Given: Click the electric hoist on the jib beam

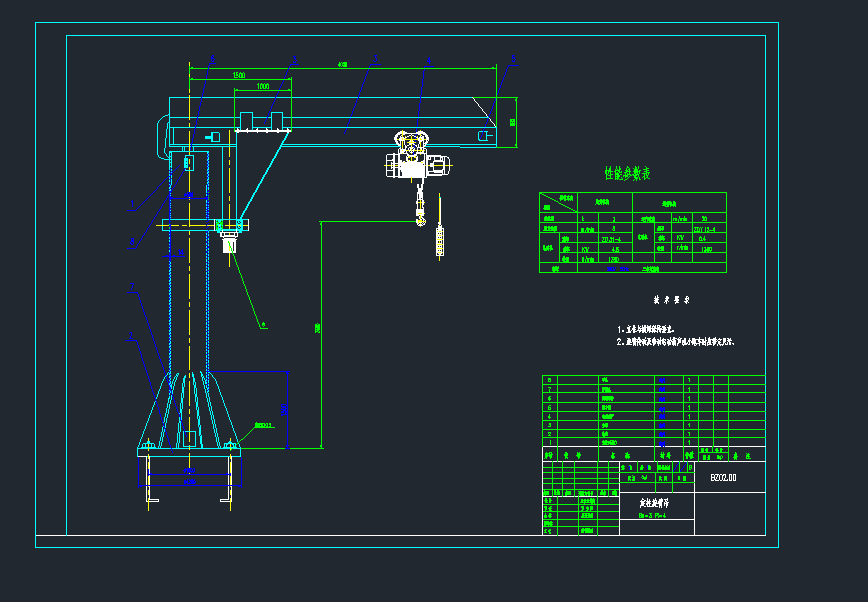Looking at the screenshot, I should pos(413,157).
